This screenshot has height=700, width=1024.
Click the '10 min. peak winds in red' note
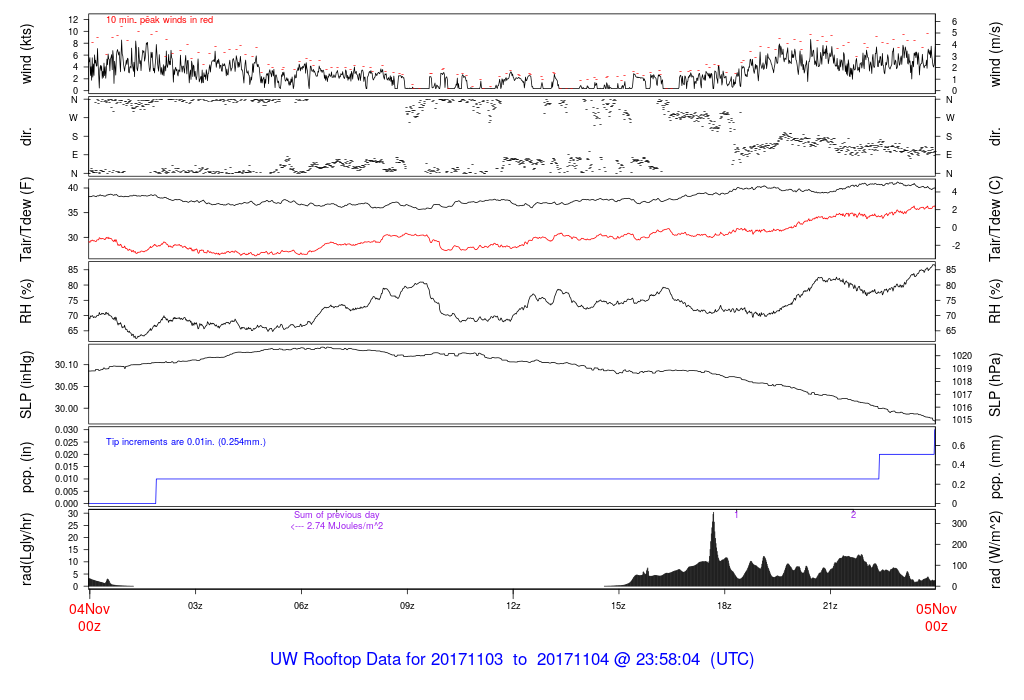point(159,20)
